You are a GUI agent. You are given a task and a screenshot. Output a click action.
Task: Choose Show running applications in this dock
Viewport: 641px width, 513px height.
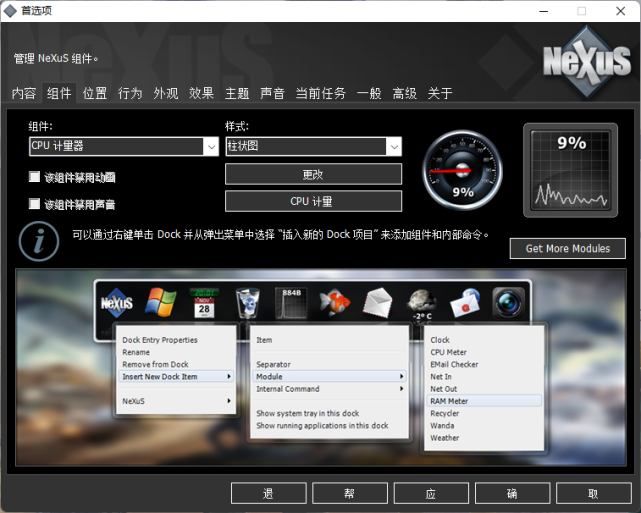329,426
